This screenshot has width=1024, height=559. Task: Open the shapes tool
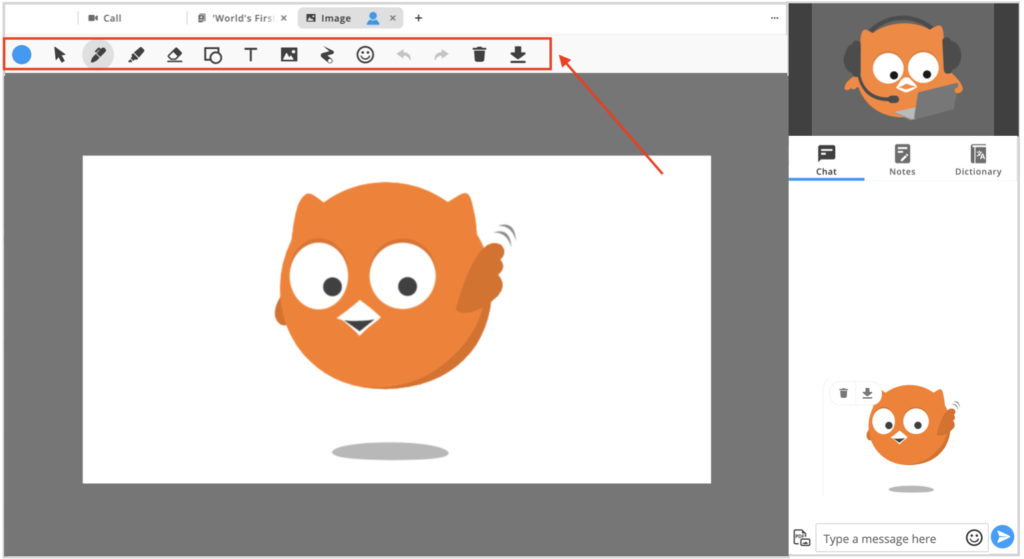(213, 55)
